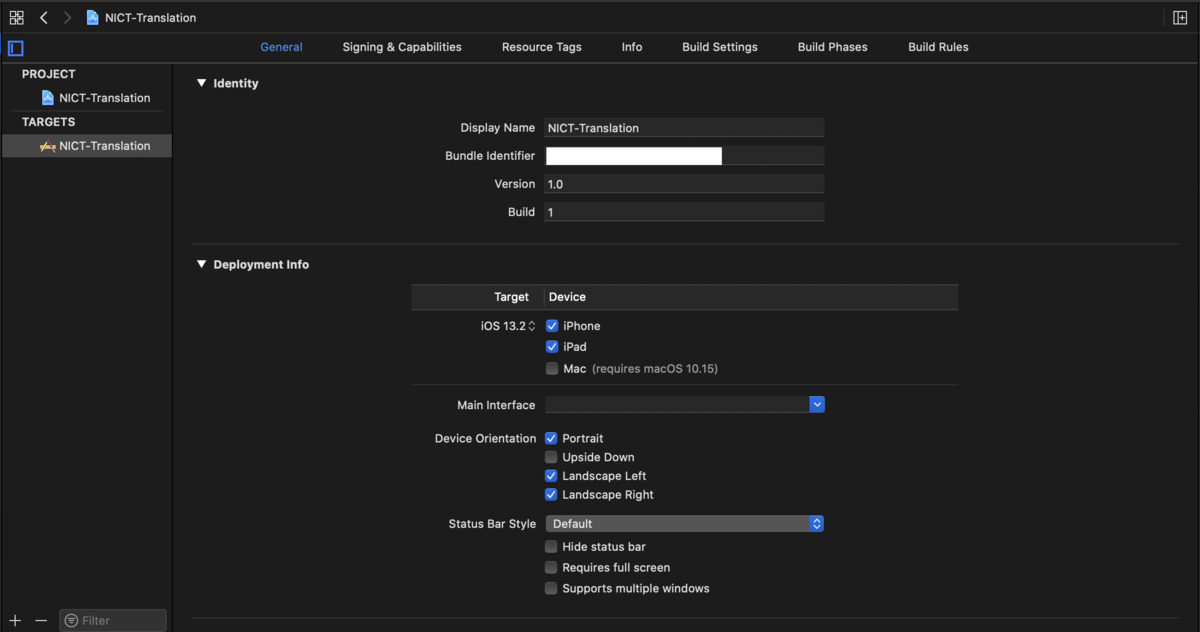
Task: Collapse the Identity section
Action: 201,84
